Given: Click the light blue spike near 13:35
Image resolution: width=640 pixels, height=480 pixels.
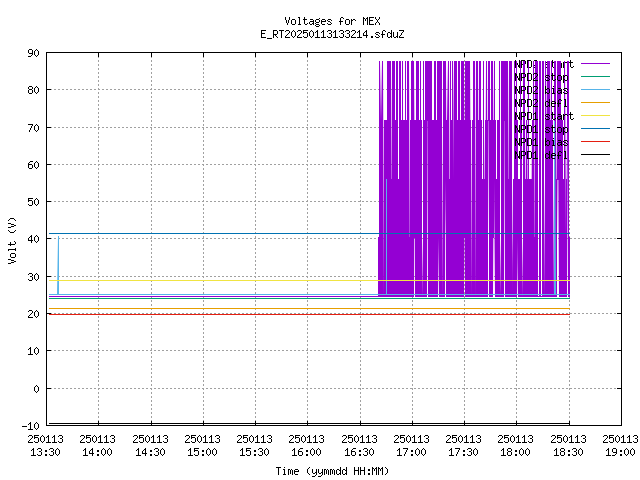Looking at the screenshot, I should pos(58,265).
